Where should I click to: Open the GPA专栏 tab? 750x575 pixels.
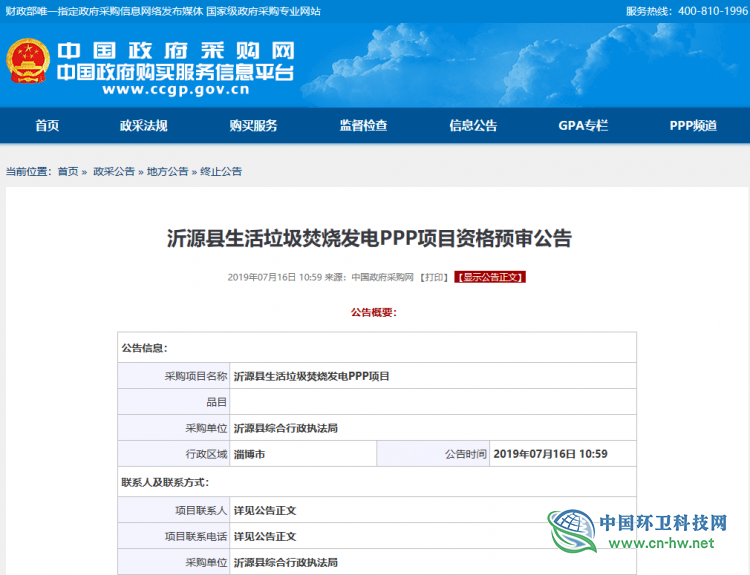coord(583,126)
